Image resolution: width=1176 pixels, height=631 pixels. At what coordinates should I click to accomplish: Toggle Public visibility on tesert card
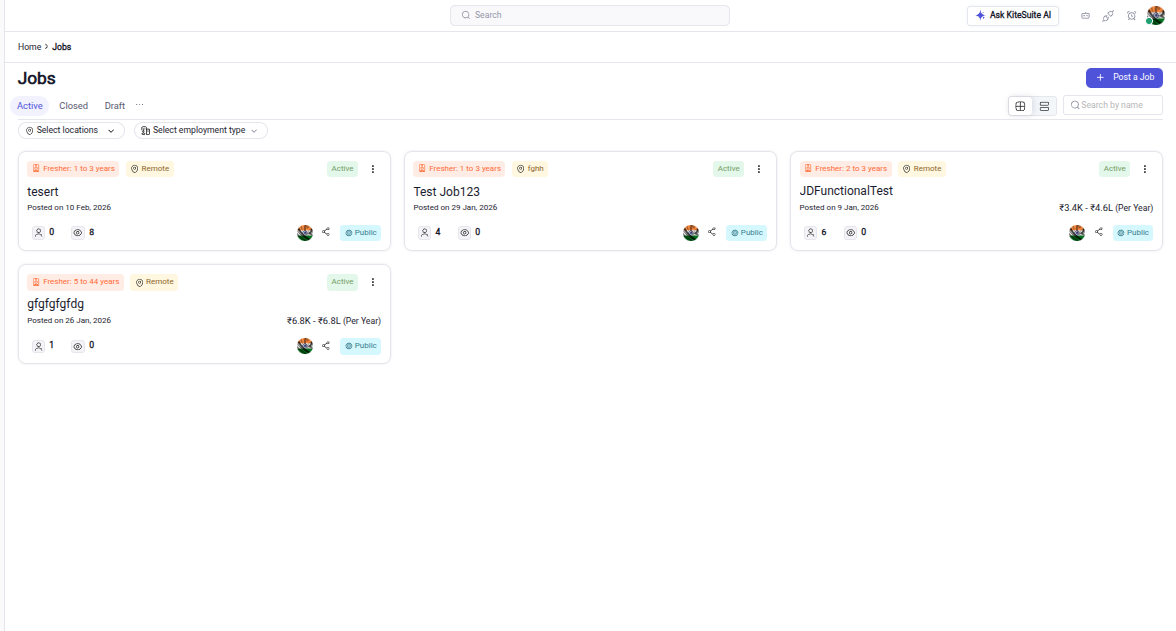pyautogui.click(x=361, y=233)
